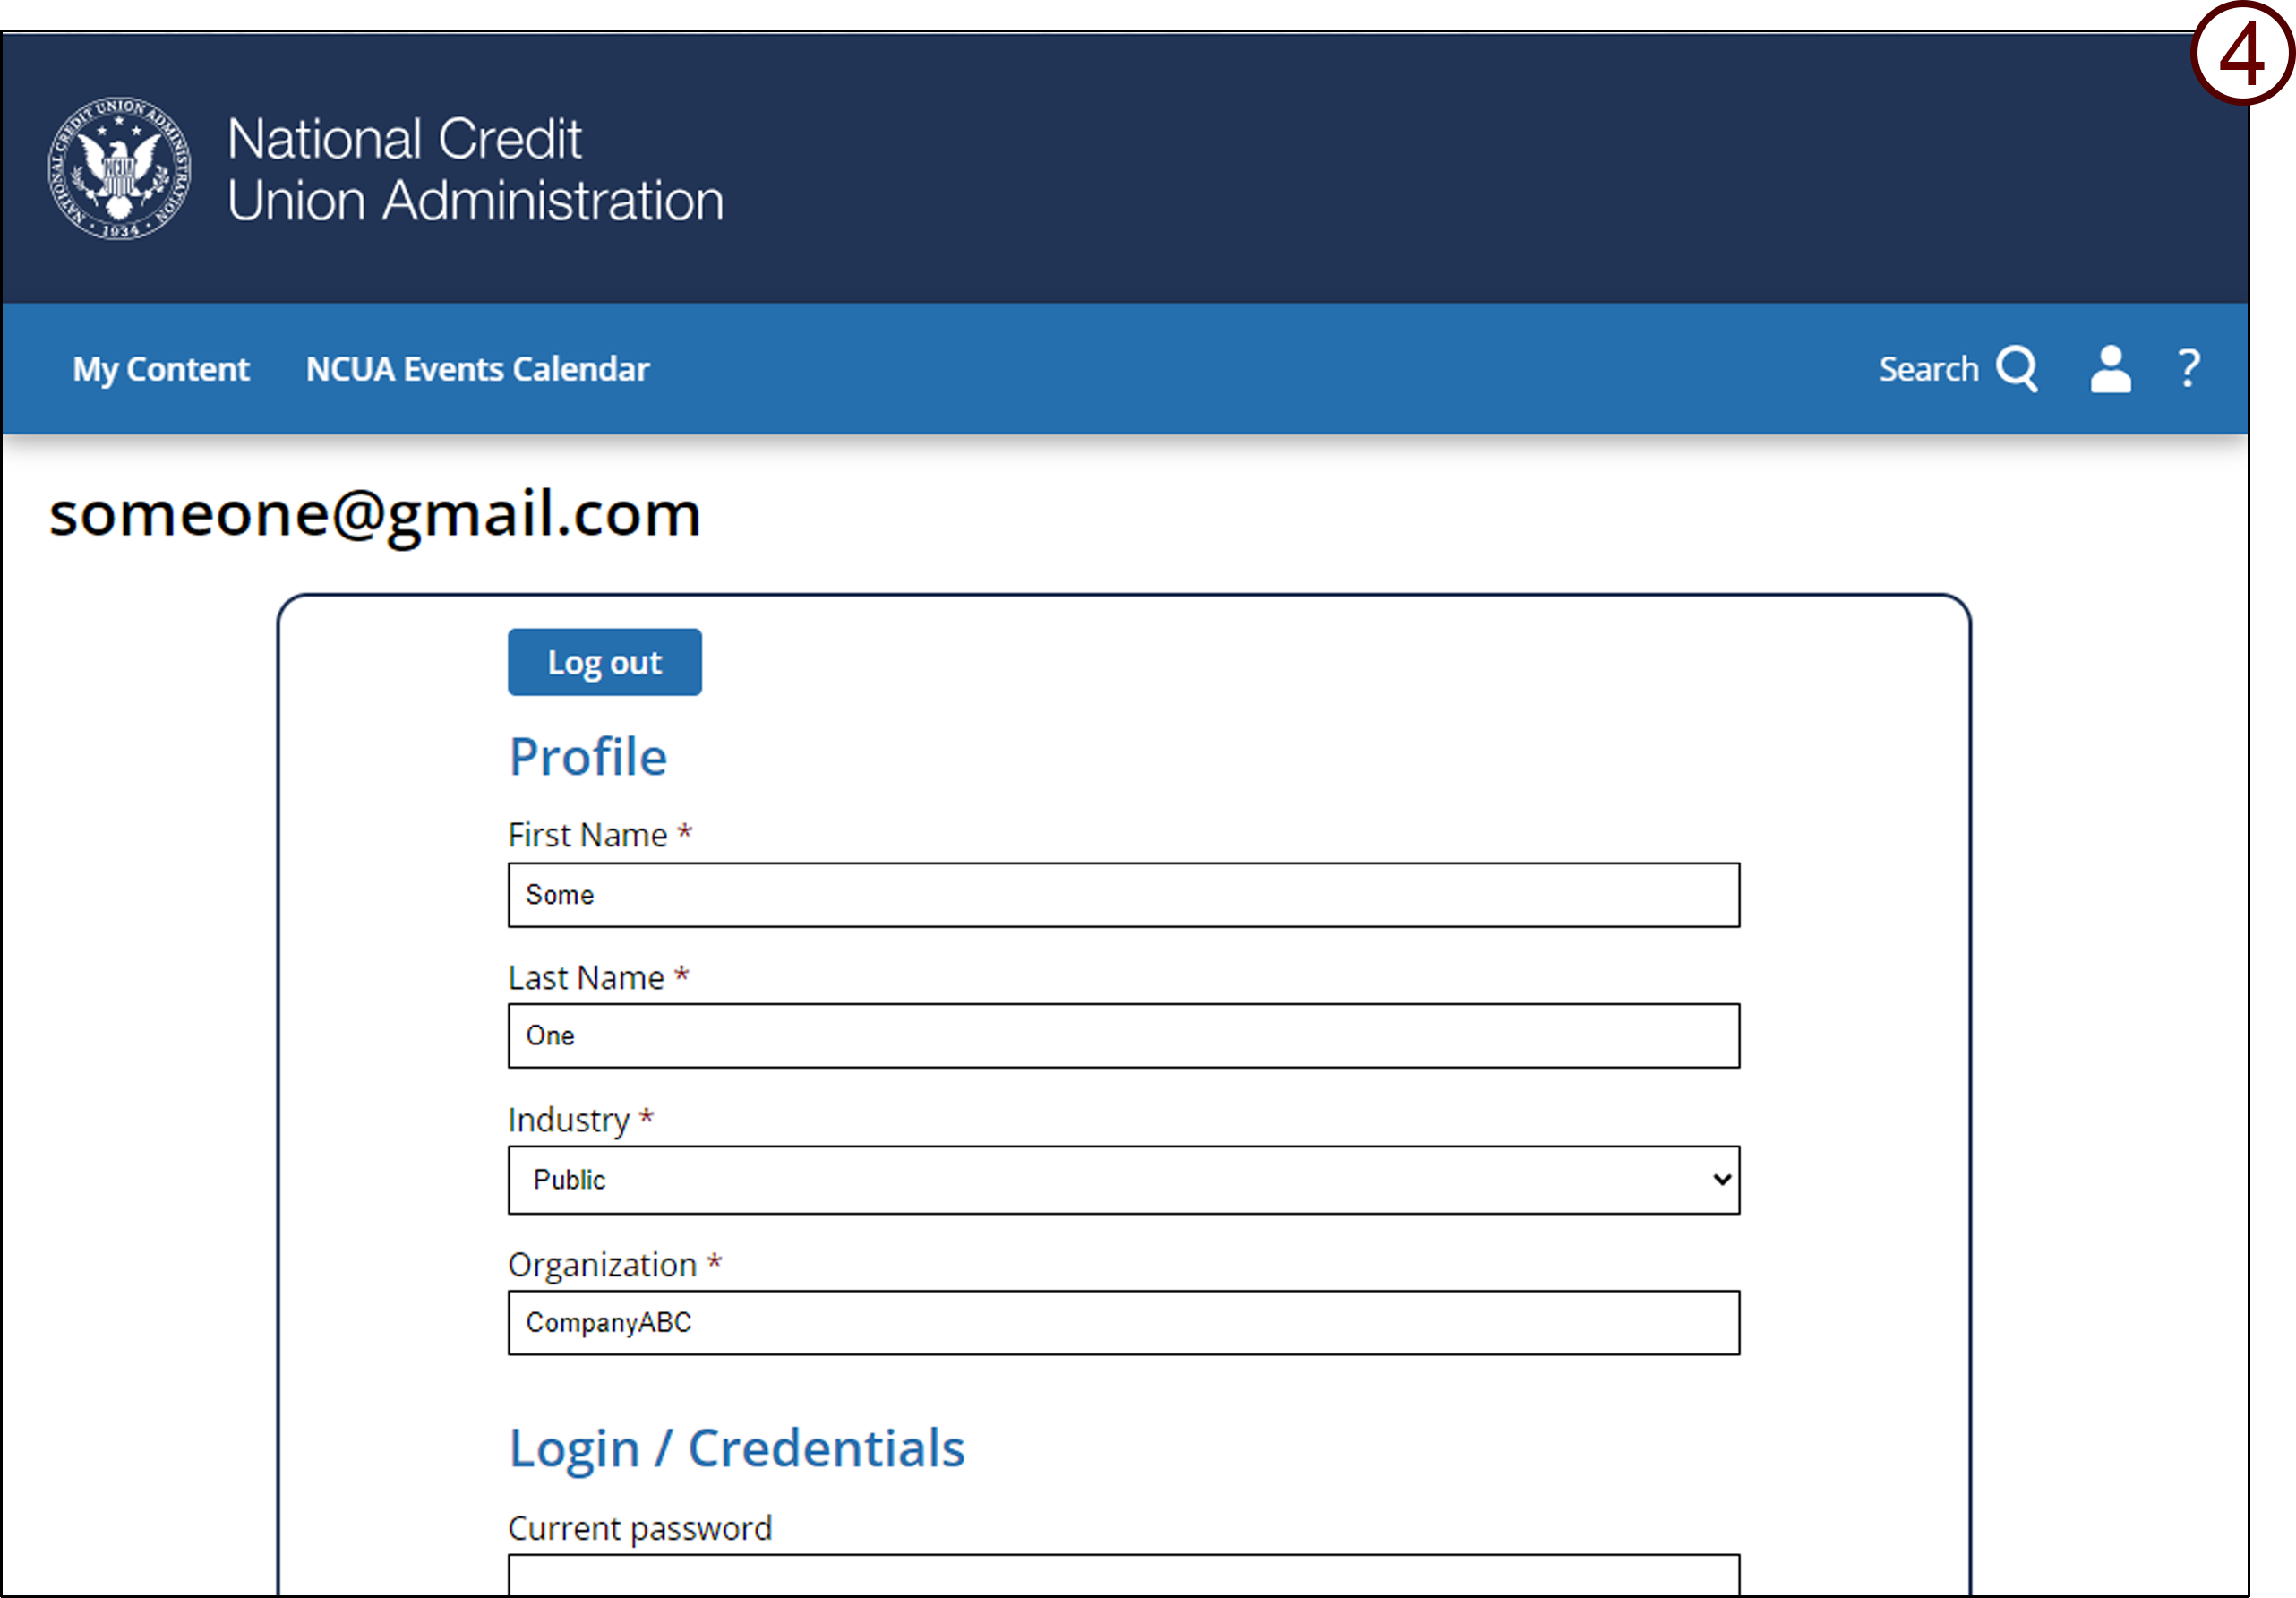Click the First Name input field
The height and width of the screenshot is (1598, 2296).
point(1126,891)
